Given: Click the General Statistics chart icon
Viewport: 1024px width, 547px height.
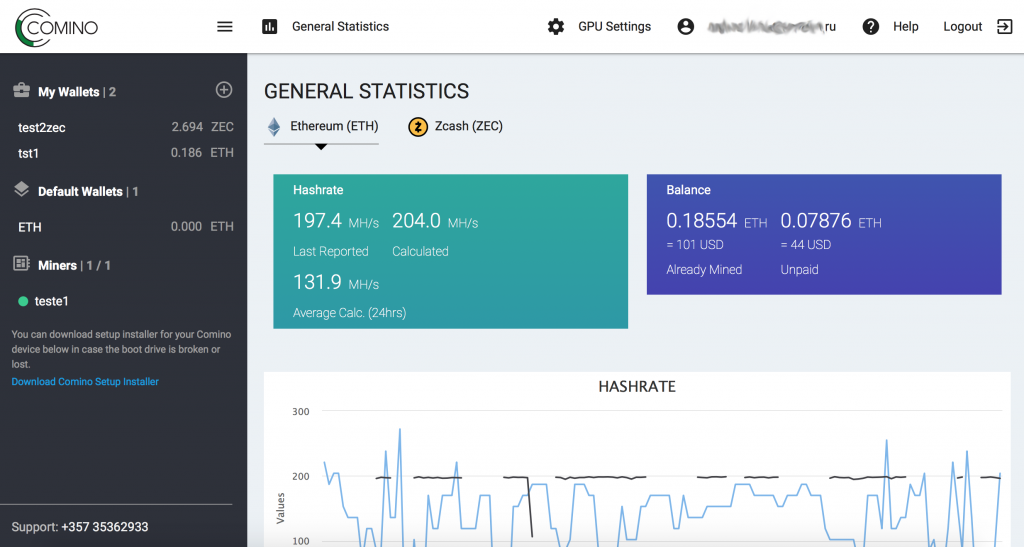Looking at the screenshot, I should [x=269, y=27].
